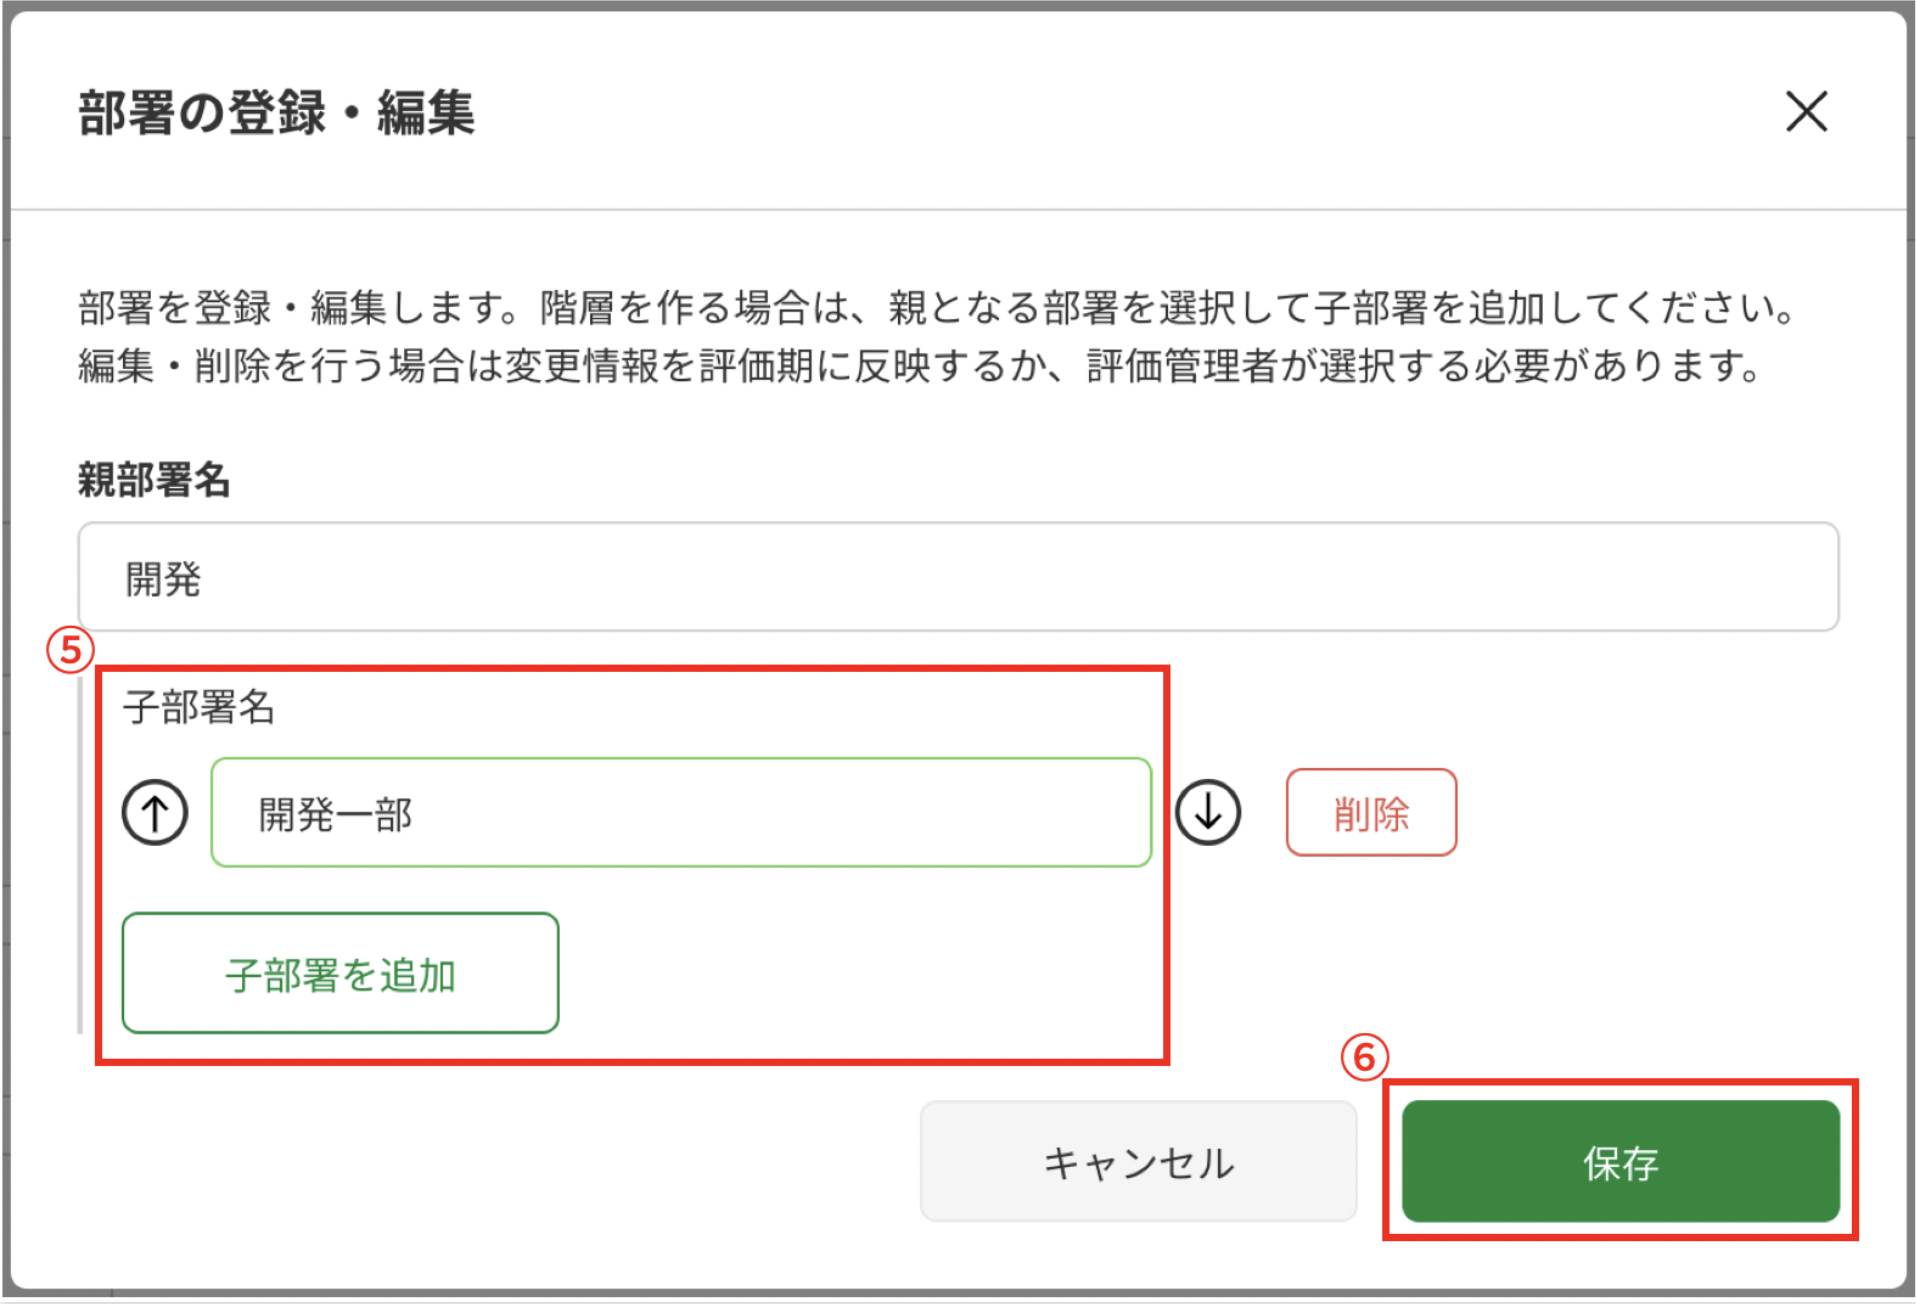Screen dimensions: 1916x1304
Task: Close the 部署の登録・編集 dialog with X
Action: pyautogui.click(x=1806, y=111)
